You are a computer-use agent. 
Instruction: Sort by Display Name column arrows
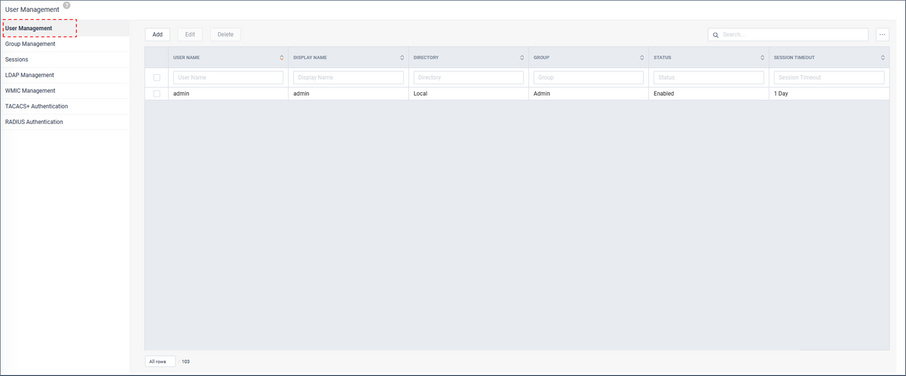click(x=402, y=58)
